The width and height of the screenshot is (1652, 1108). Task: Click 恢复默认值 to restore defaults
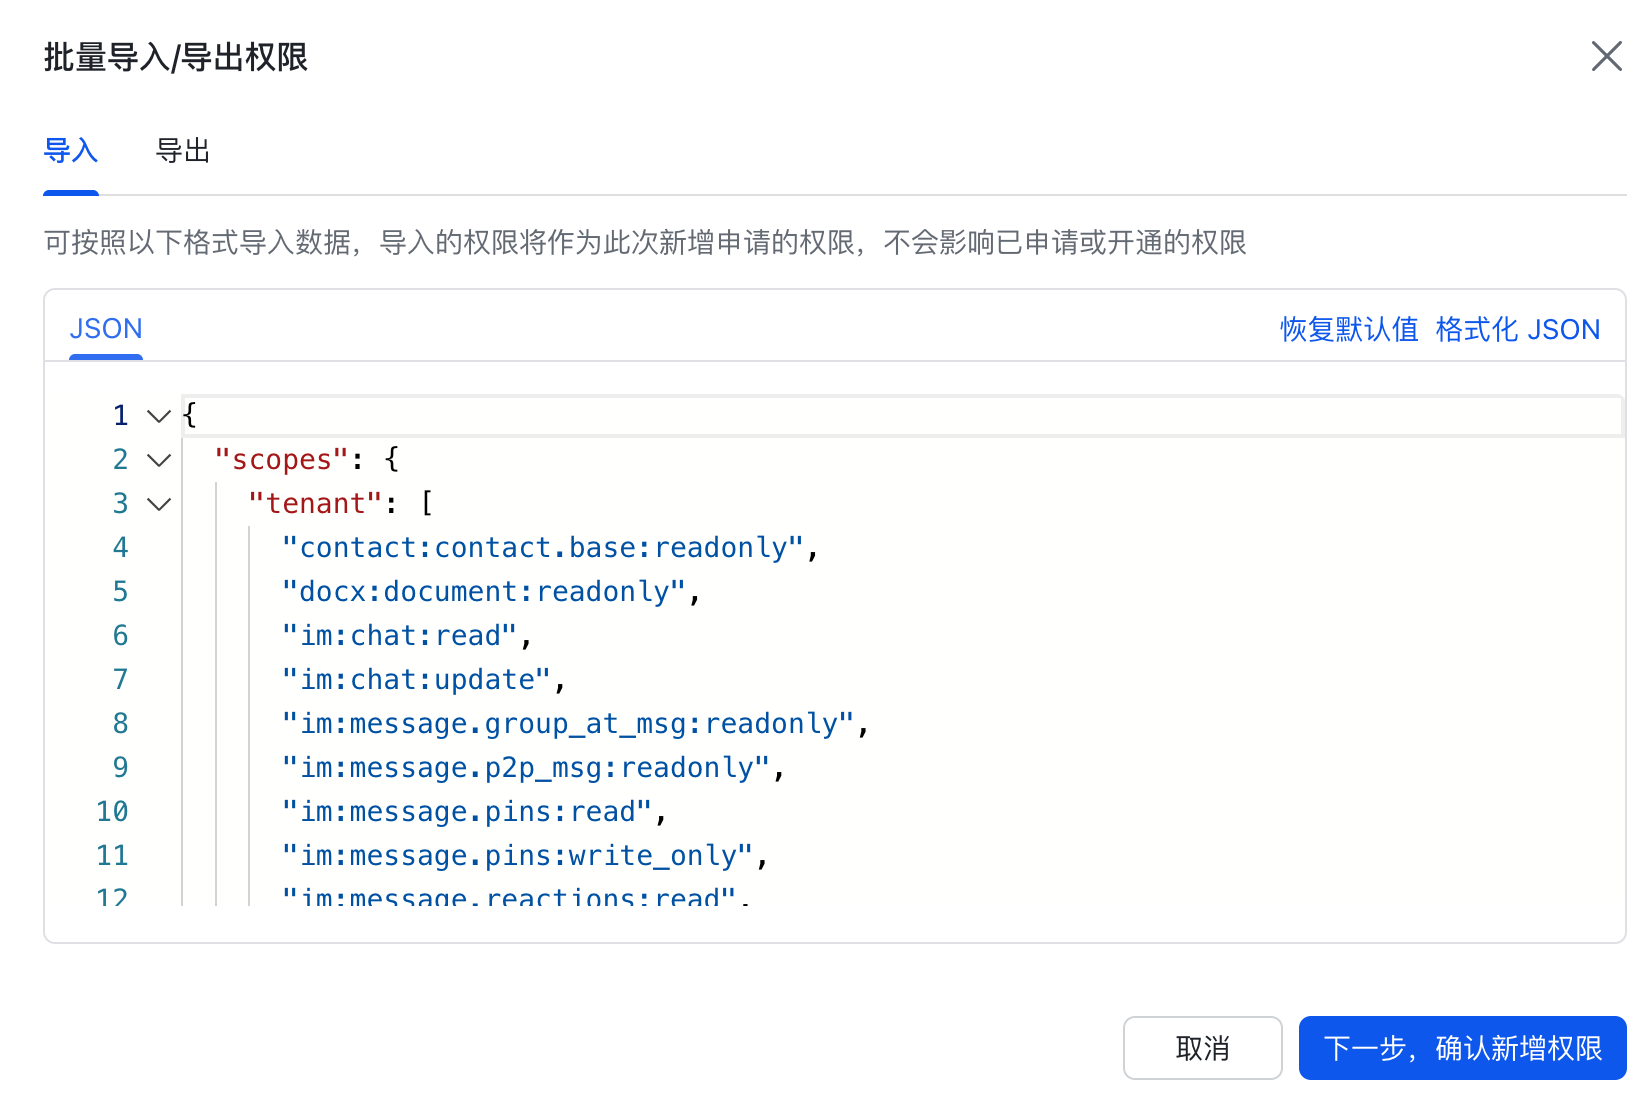[x=1348, y=329]
